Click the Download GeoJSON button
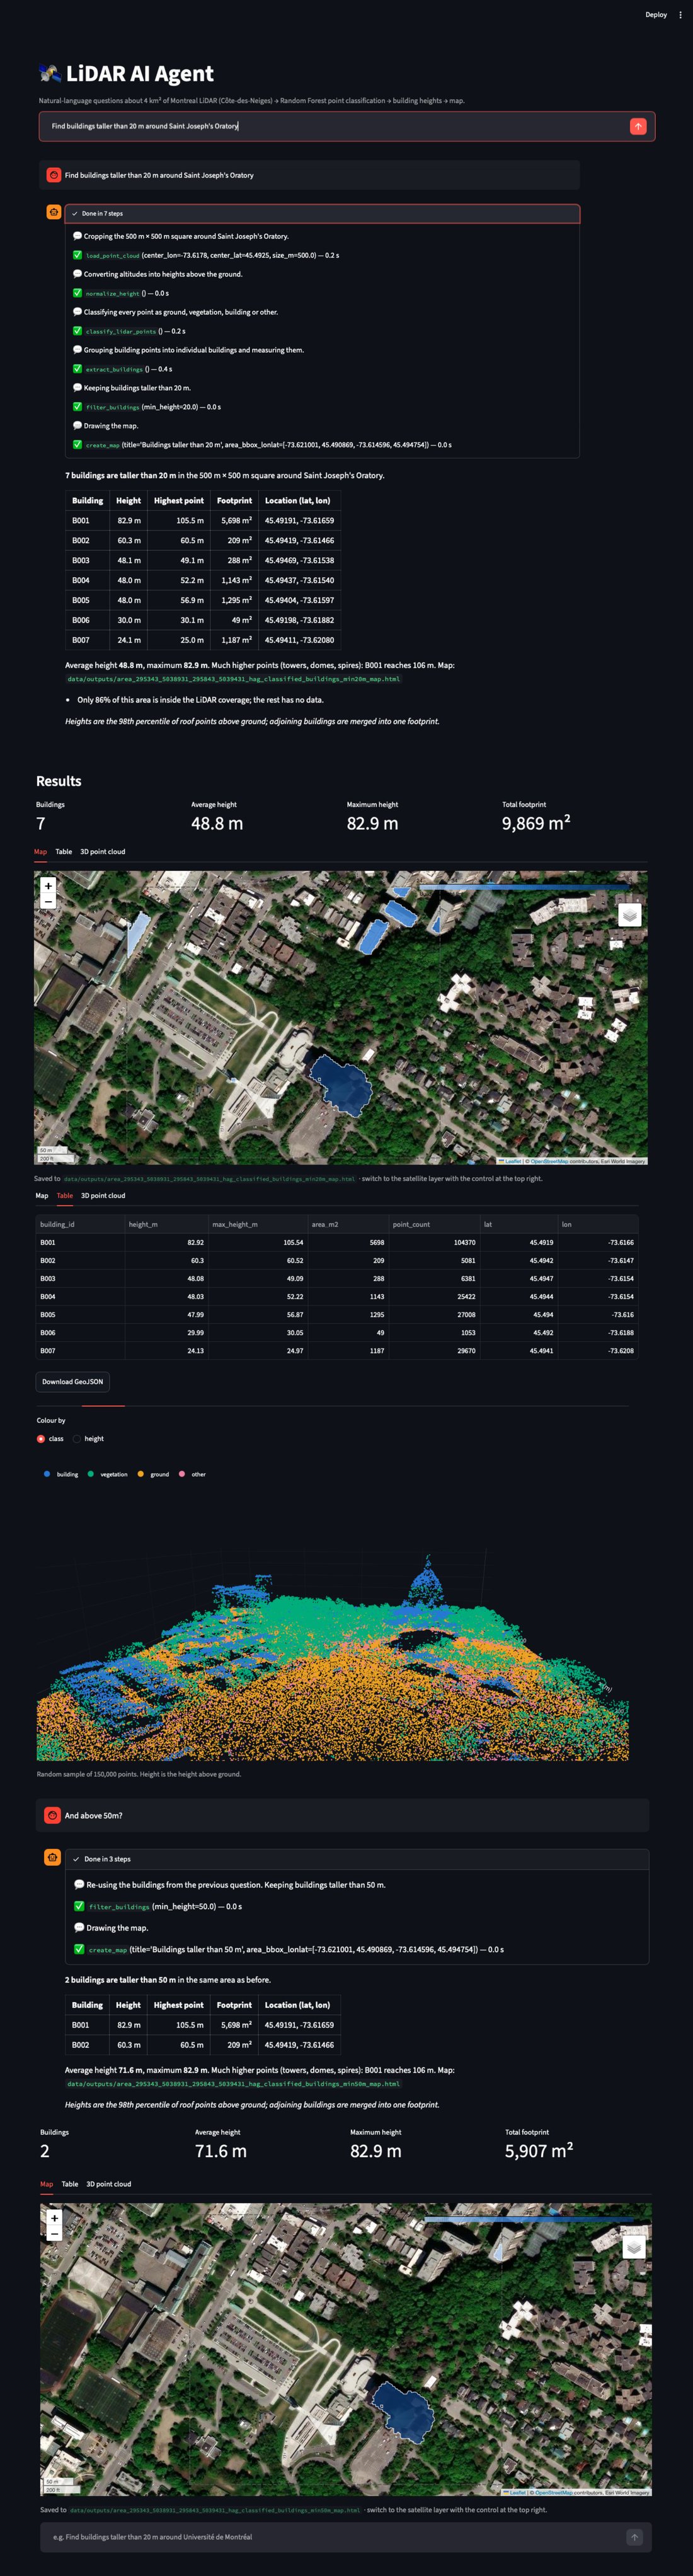Viewport: 693px width, 2576px height. (72, 1382)
